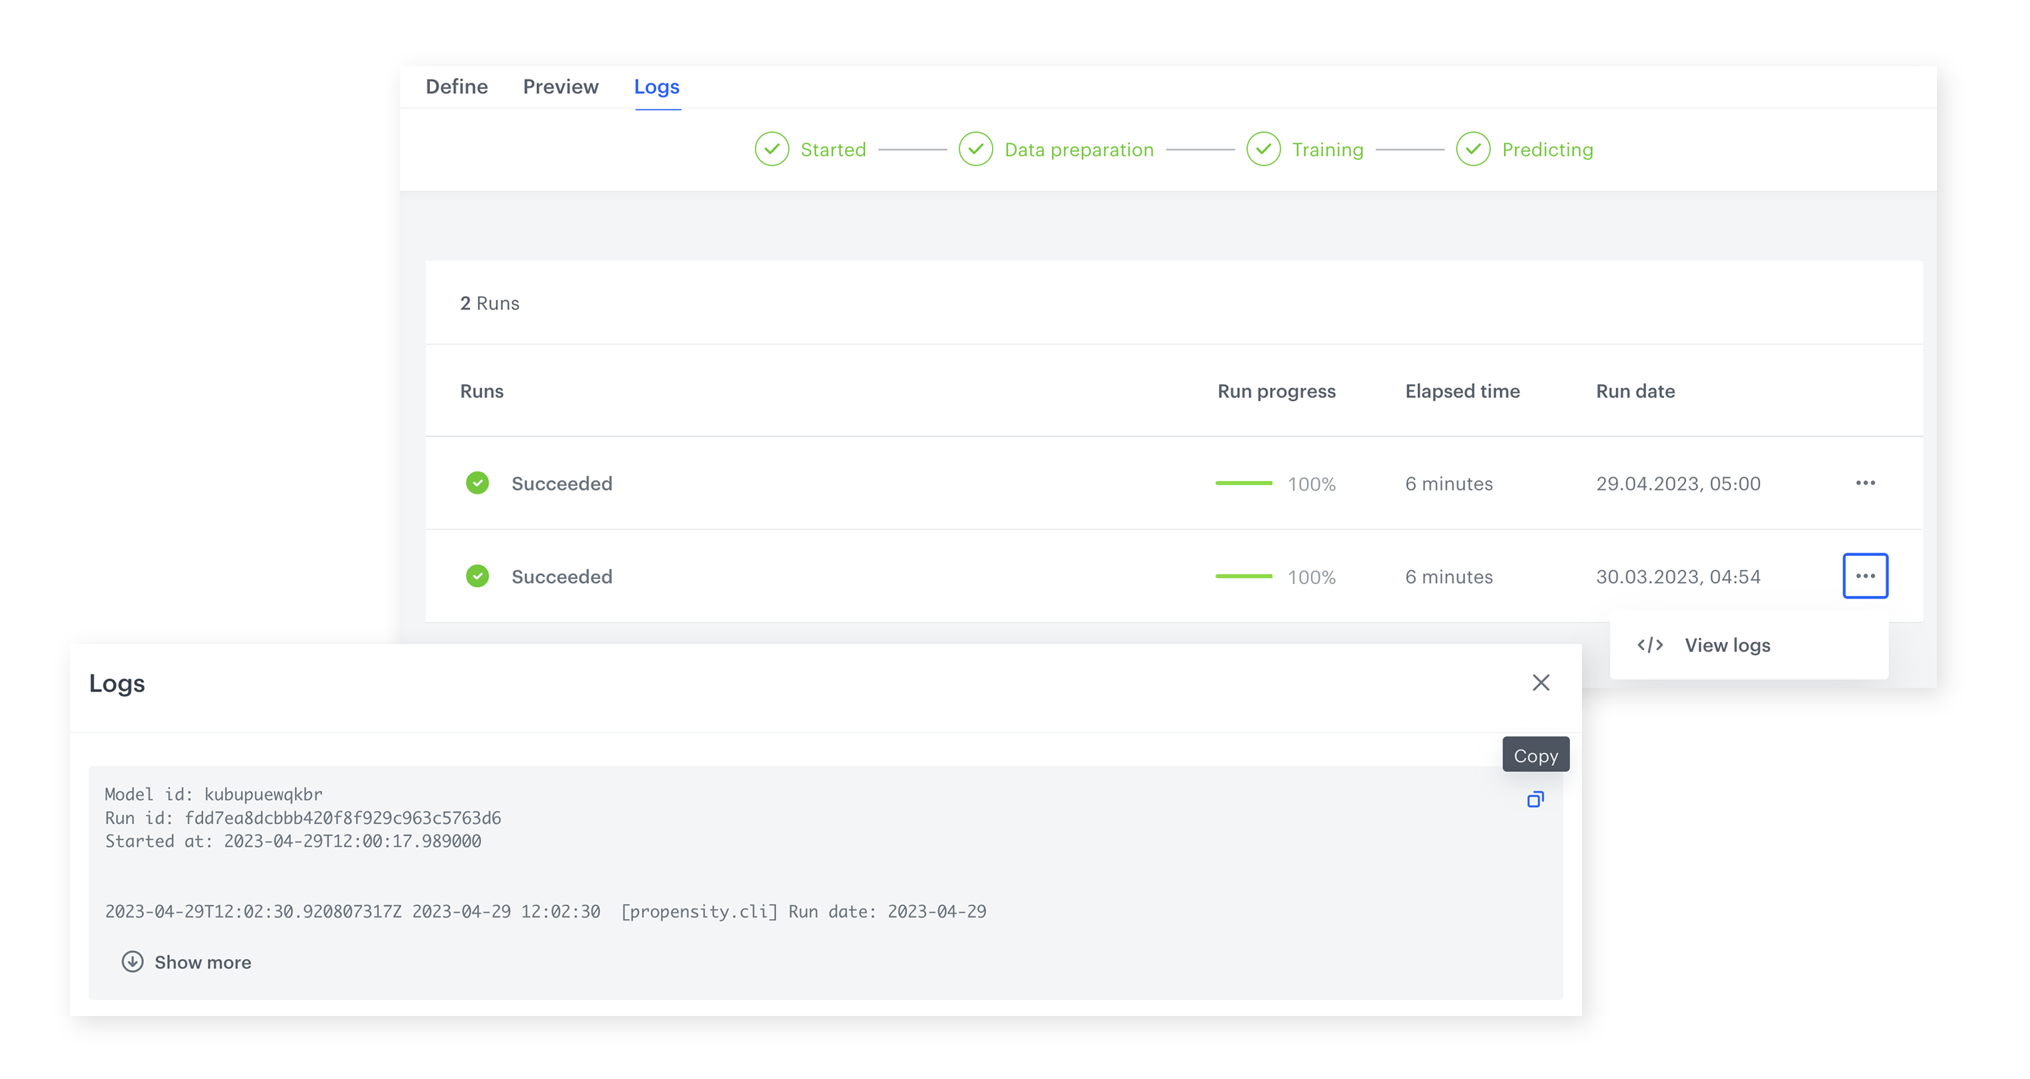Switch to the Preview tab
The image size is (2030, 1079).
point(560,87)
